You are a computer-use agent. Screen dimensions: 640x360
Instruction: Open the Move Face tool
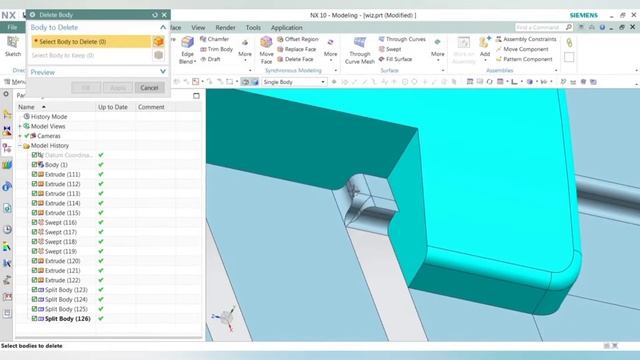point(267,50)
